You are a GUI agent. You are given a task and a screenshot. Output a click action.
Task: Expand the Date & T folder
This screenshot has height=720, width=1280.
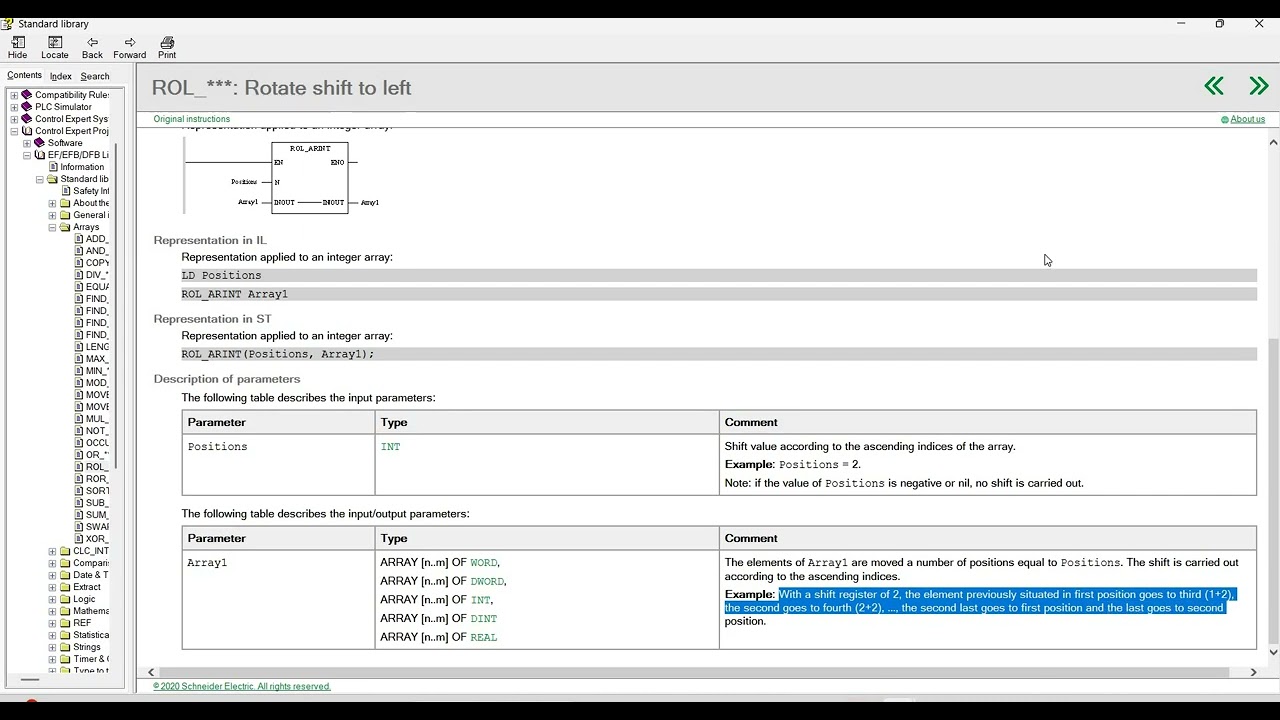pyautogui.click(x=52, y=575)
